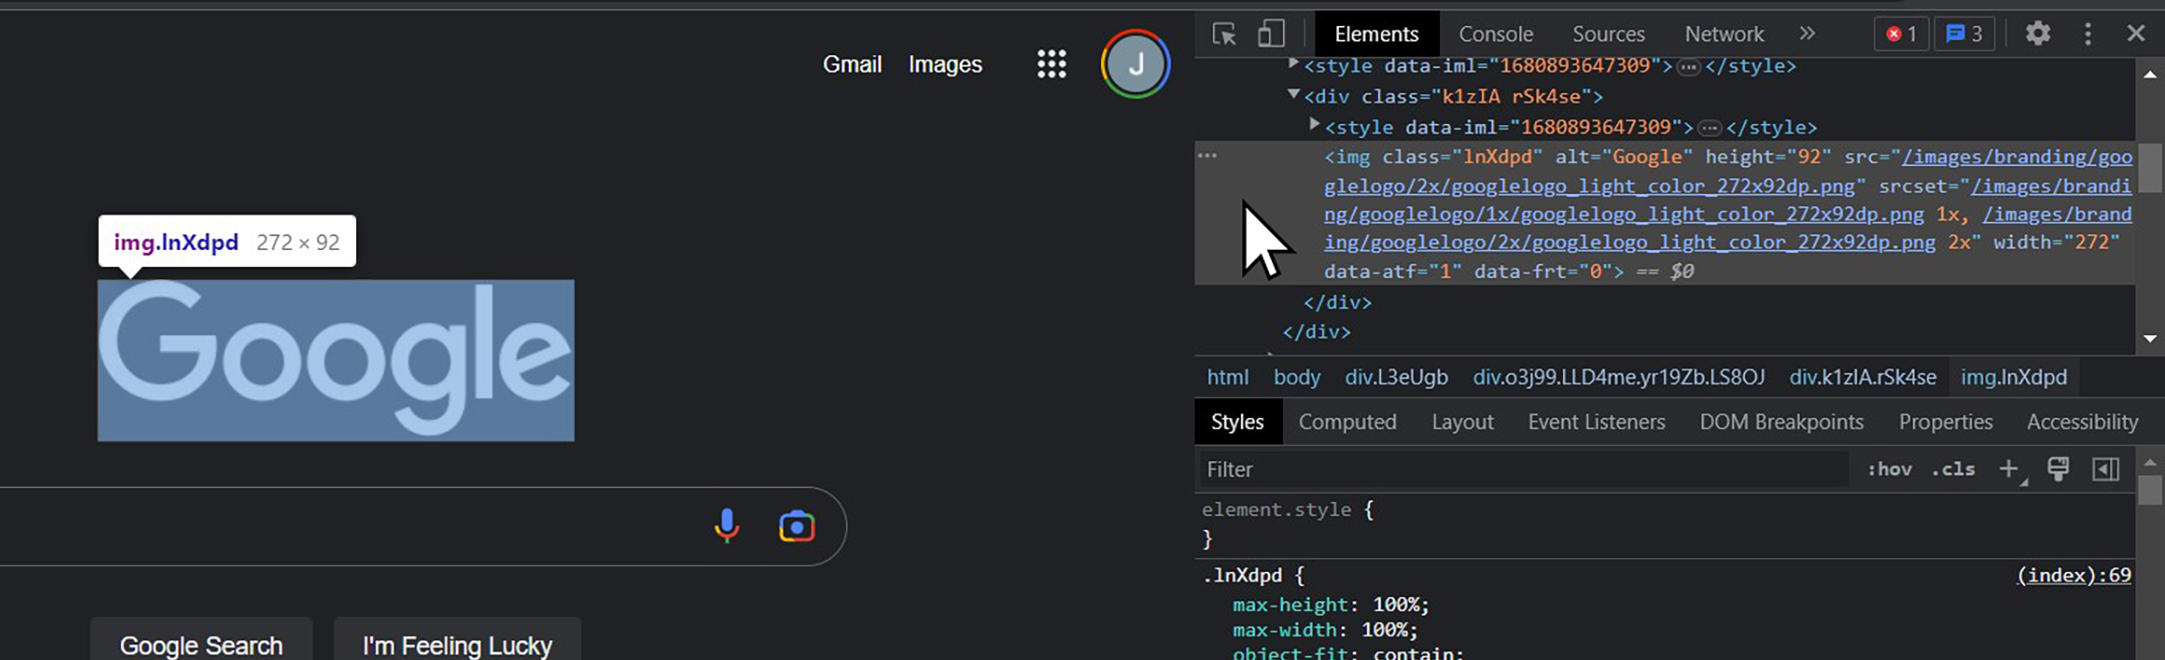The width and height of the screenshot is (2165, 660).
Task: Open the Layout pane tab
Action: 1462,422
